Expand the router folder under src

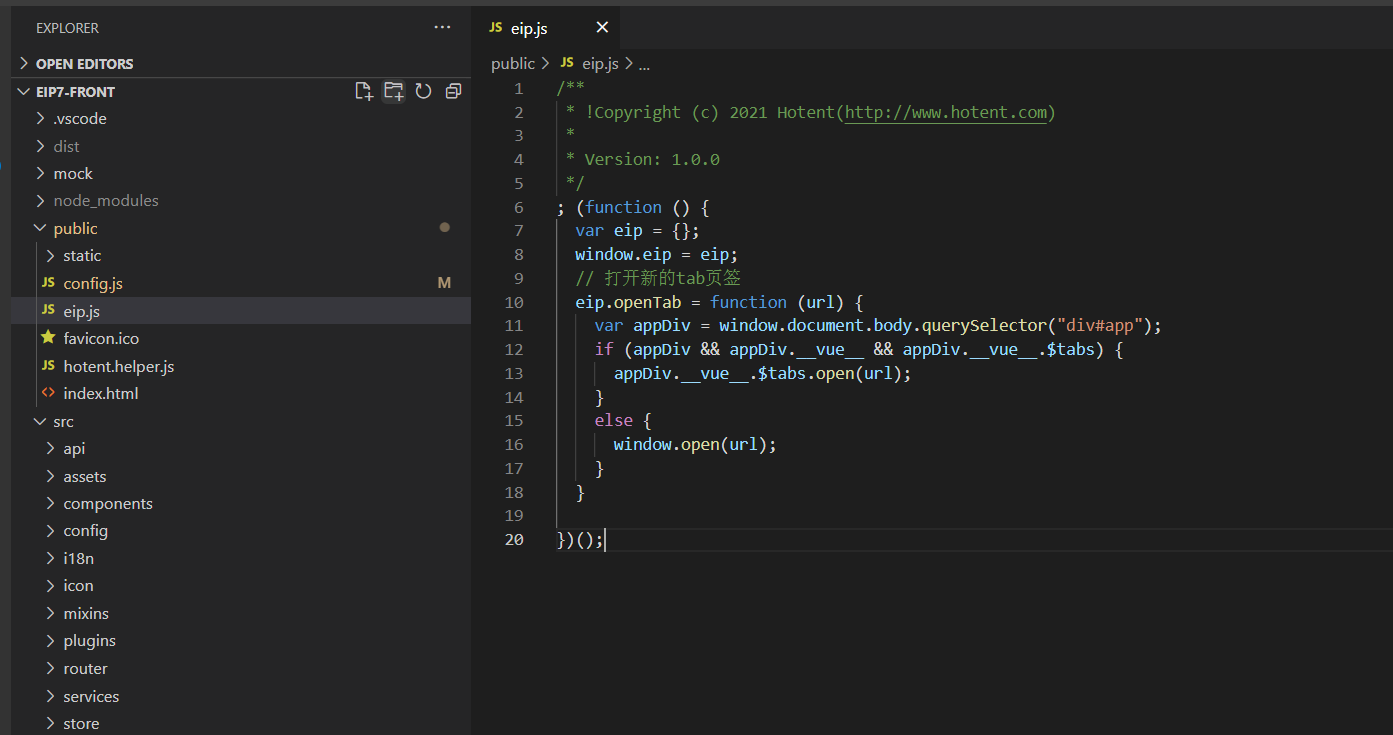[x=85, y=668]
